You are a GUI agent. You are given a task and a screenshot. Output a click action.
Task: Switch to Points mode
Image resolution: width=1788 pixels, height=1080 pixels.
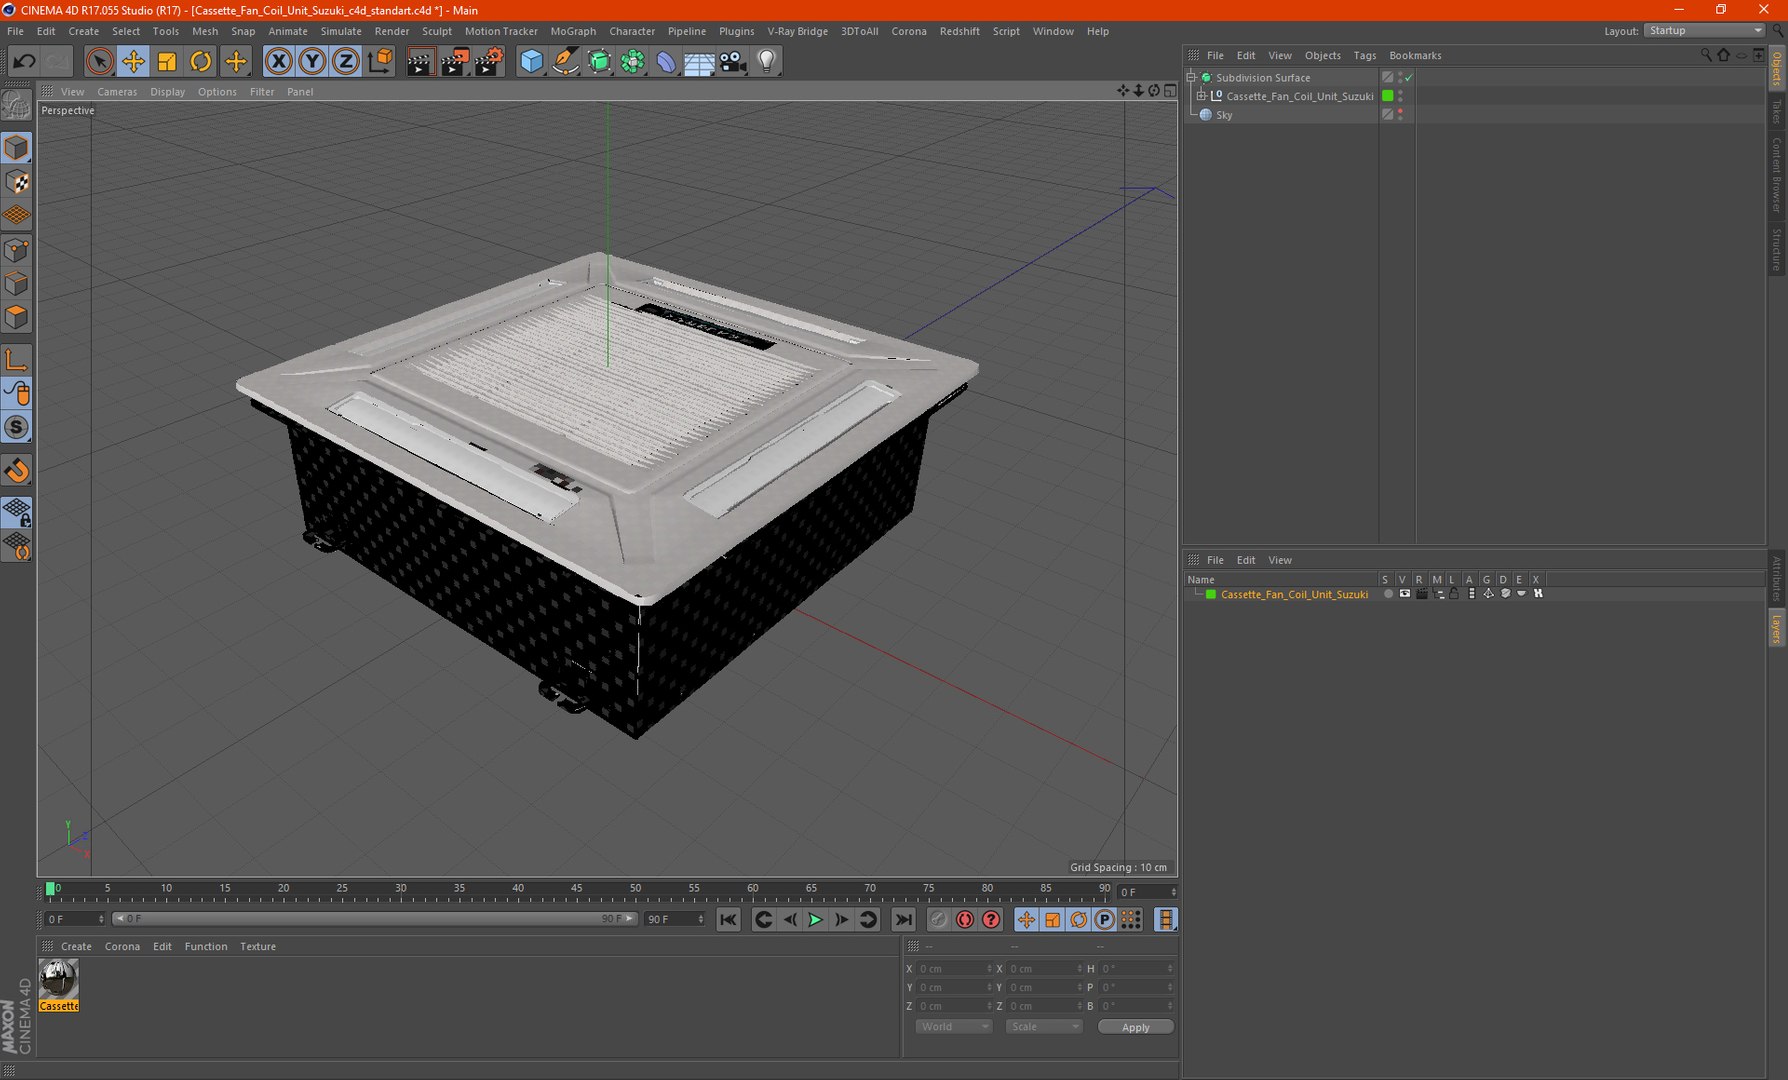point(17,250)
